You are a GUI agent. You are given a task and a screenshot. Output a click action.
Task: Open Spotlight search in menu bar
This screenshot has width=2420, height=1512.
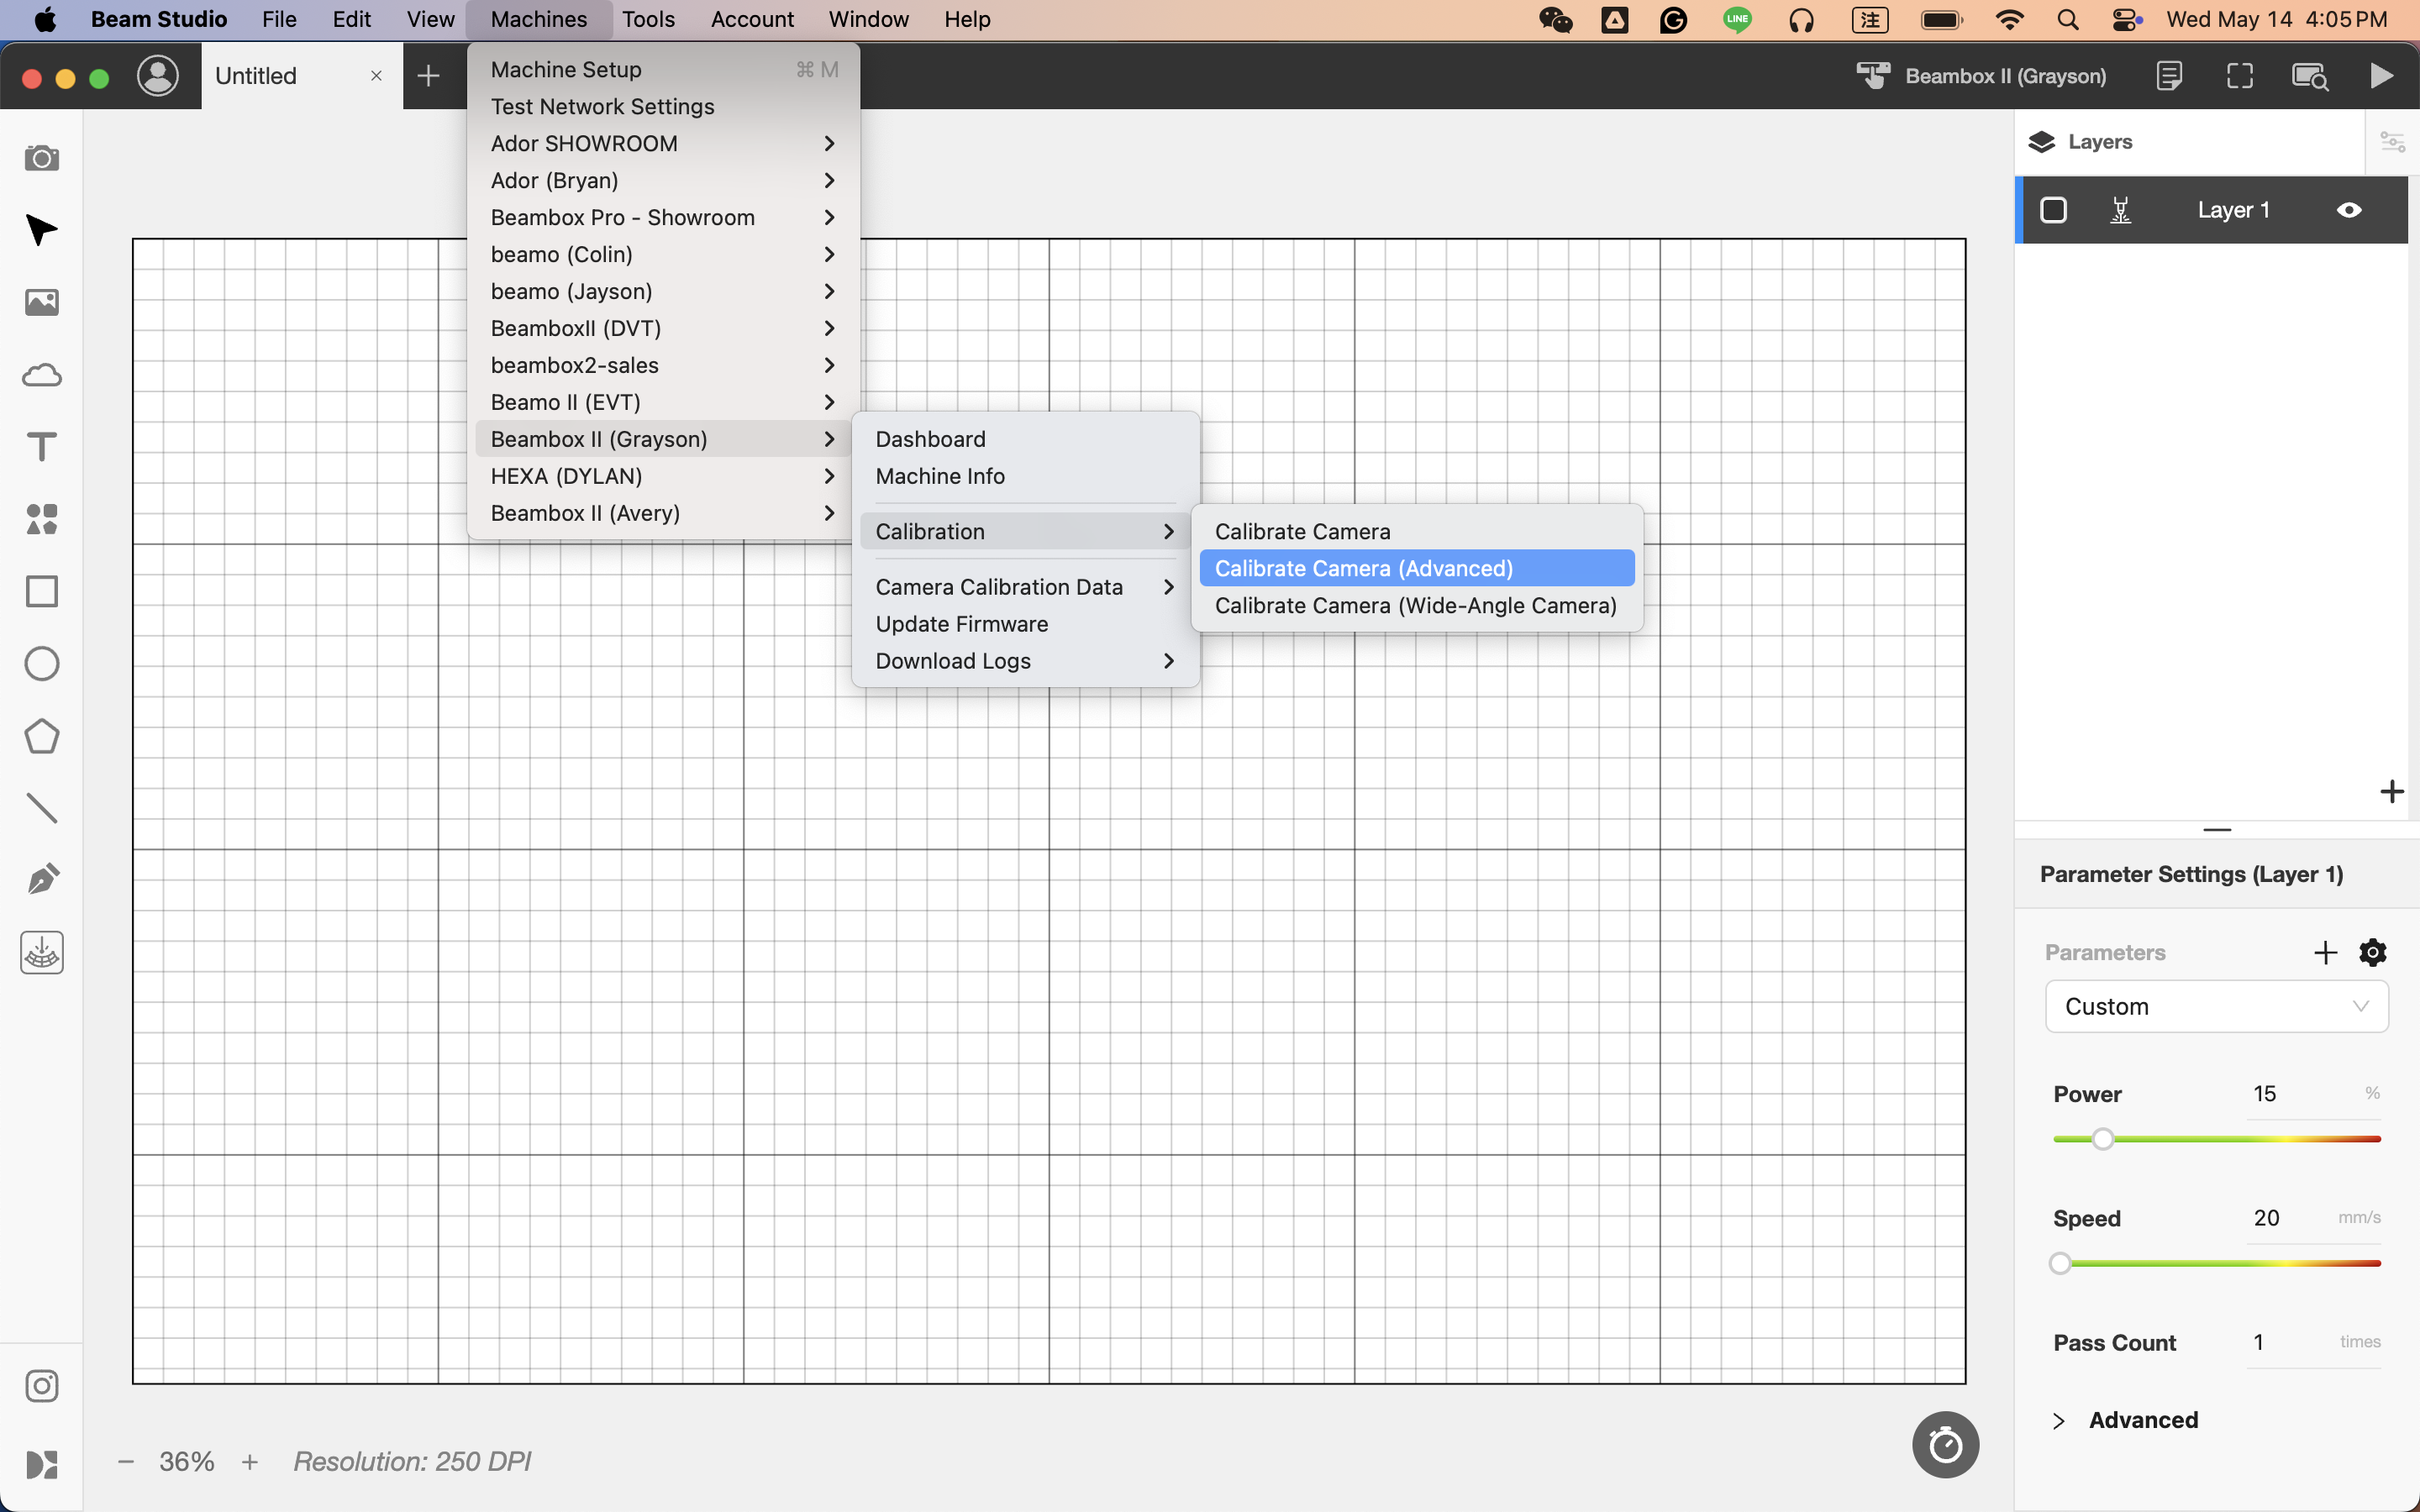[2068, 19]
